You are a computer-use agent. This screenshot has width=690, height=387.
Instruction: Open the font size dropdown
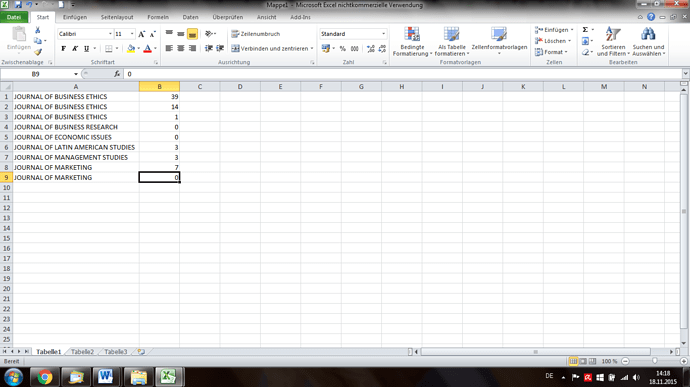click(x=132, y=34)
